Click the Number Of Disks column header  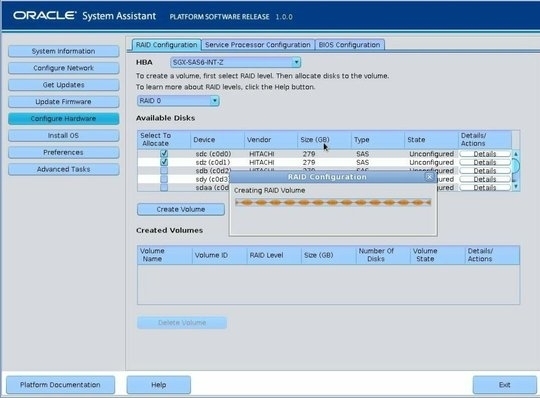point(383,255)
